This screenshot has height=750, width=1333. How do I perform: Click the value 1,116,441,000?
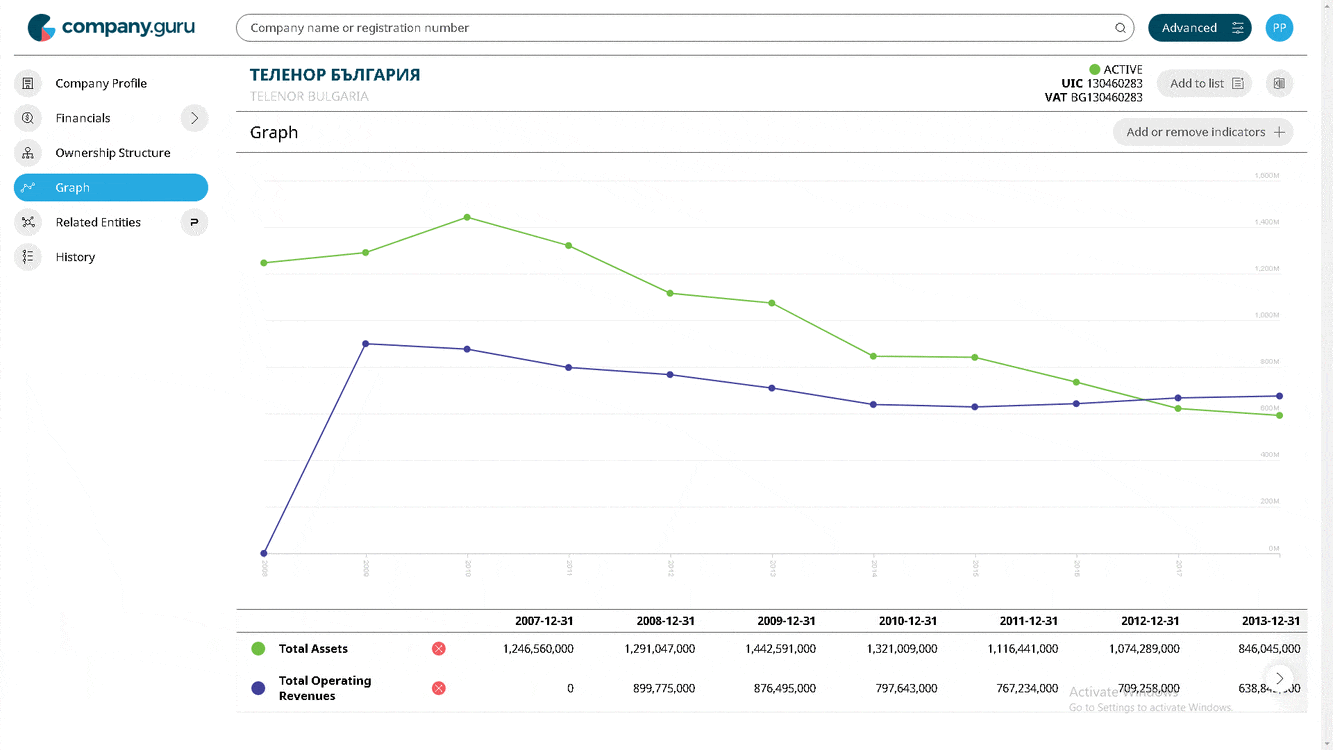coord(1022,649)
